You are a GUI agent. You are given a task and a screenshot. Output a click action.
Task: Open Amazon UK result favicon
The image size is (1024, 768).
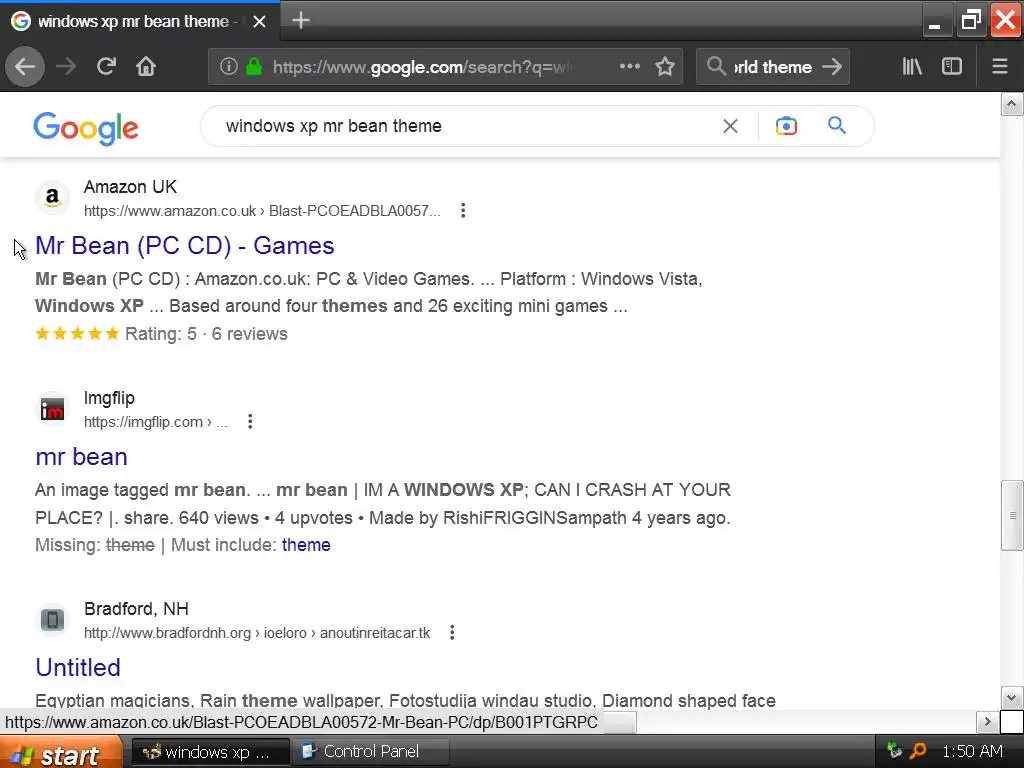point(52,197)
